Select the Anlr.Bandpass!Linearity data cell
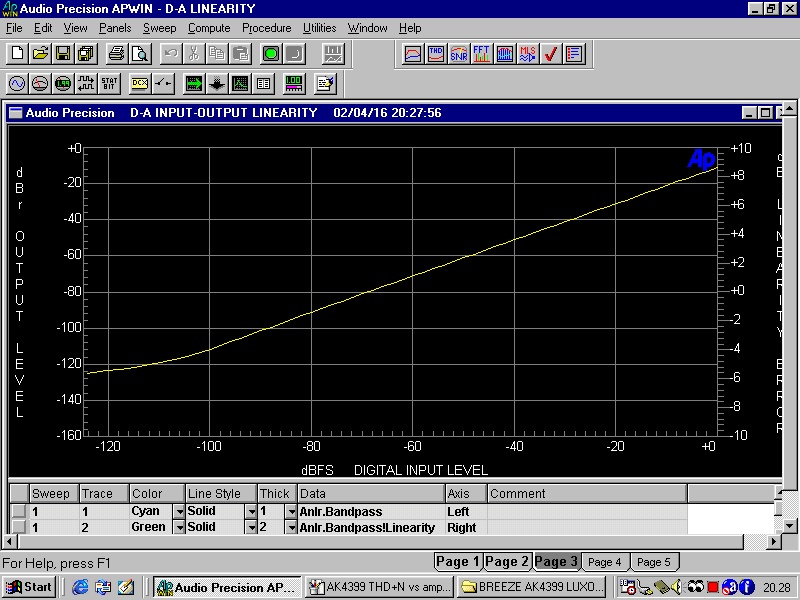This screenshot has height=600, width=800. (x=371, y=527)
